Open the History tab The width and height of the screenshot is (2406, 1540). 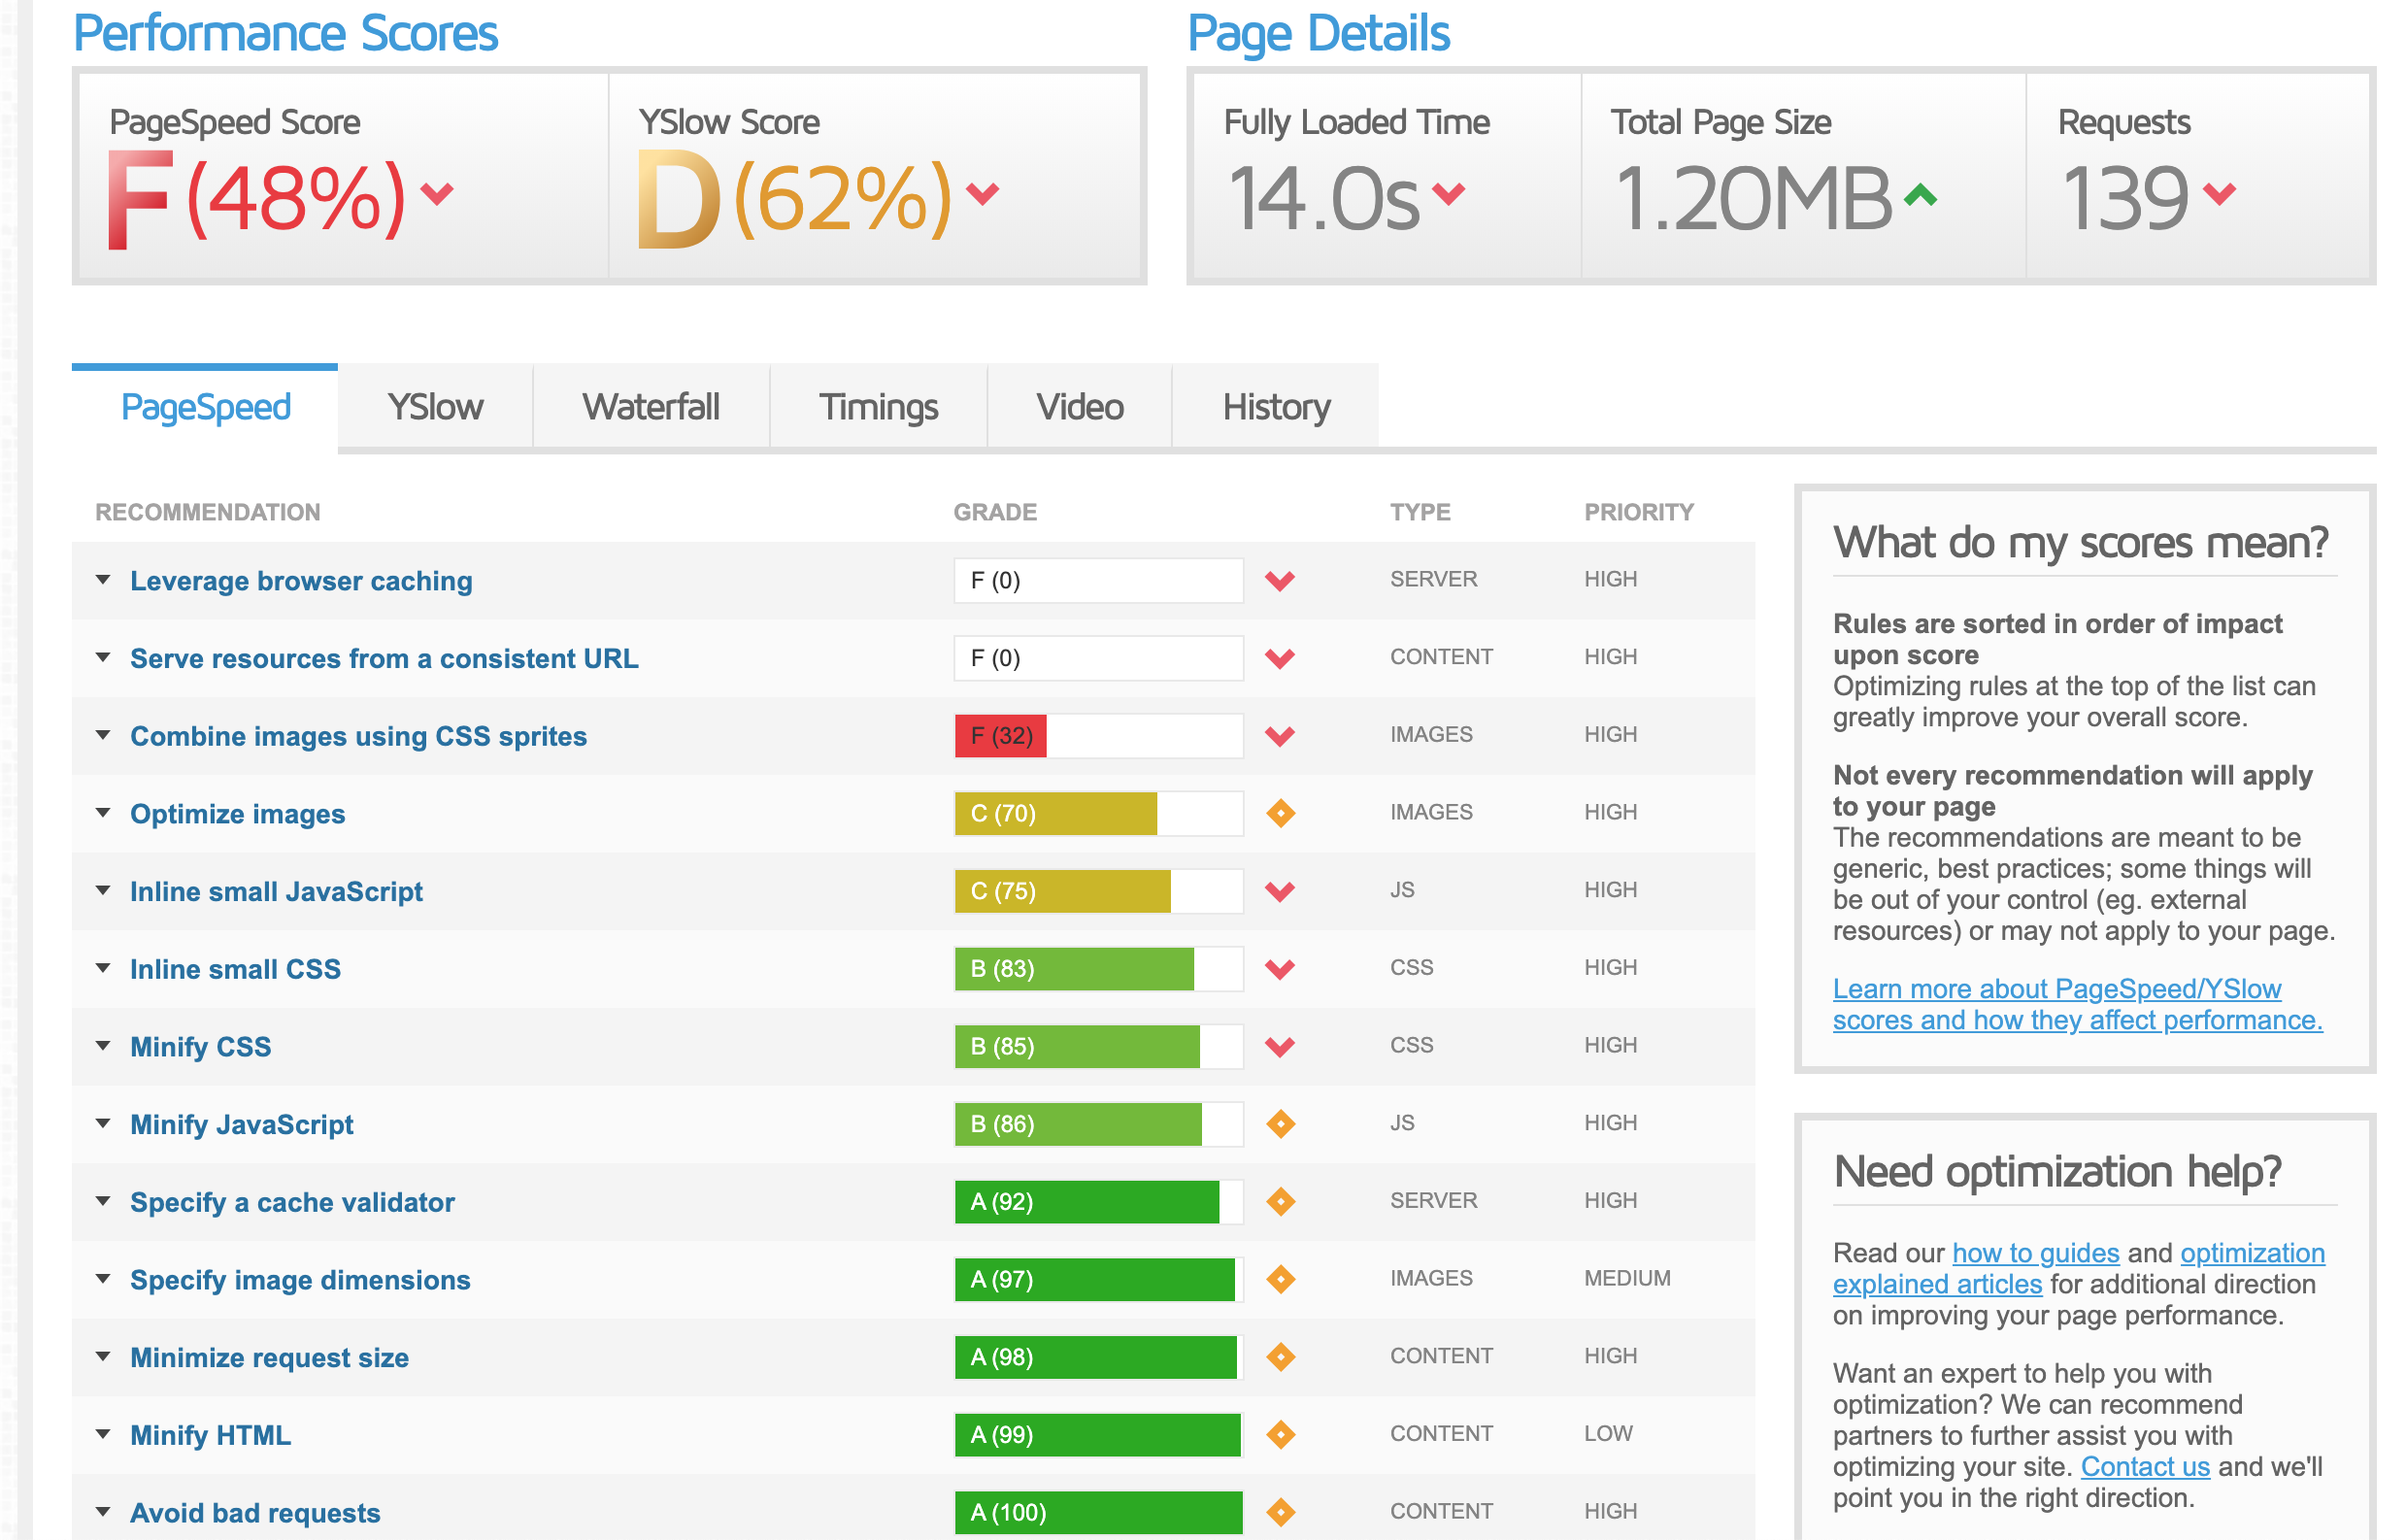1276,408
